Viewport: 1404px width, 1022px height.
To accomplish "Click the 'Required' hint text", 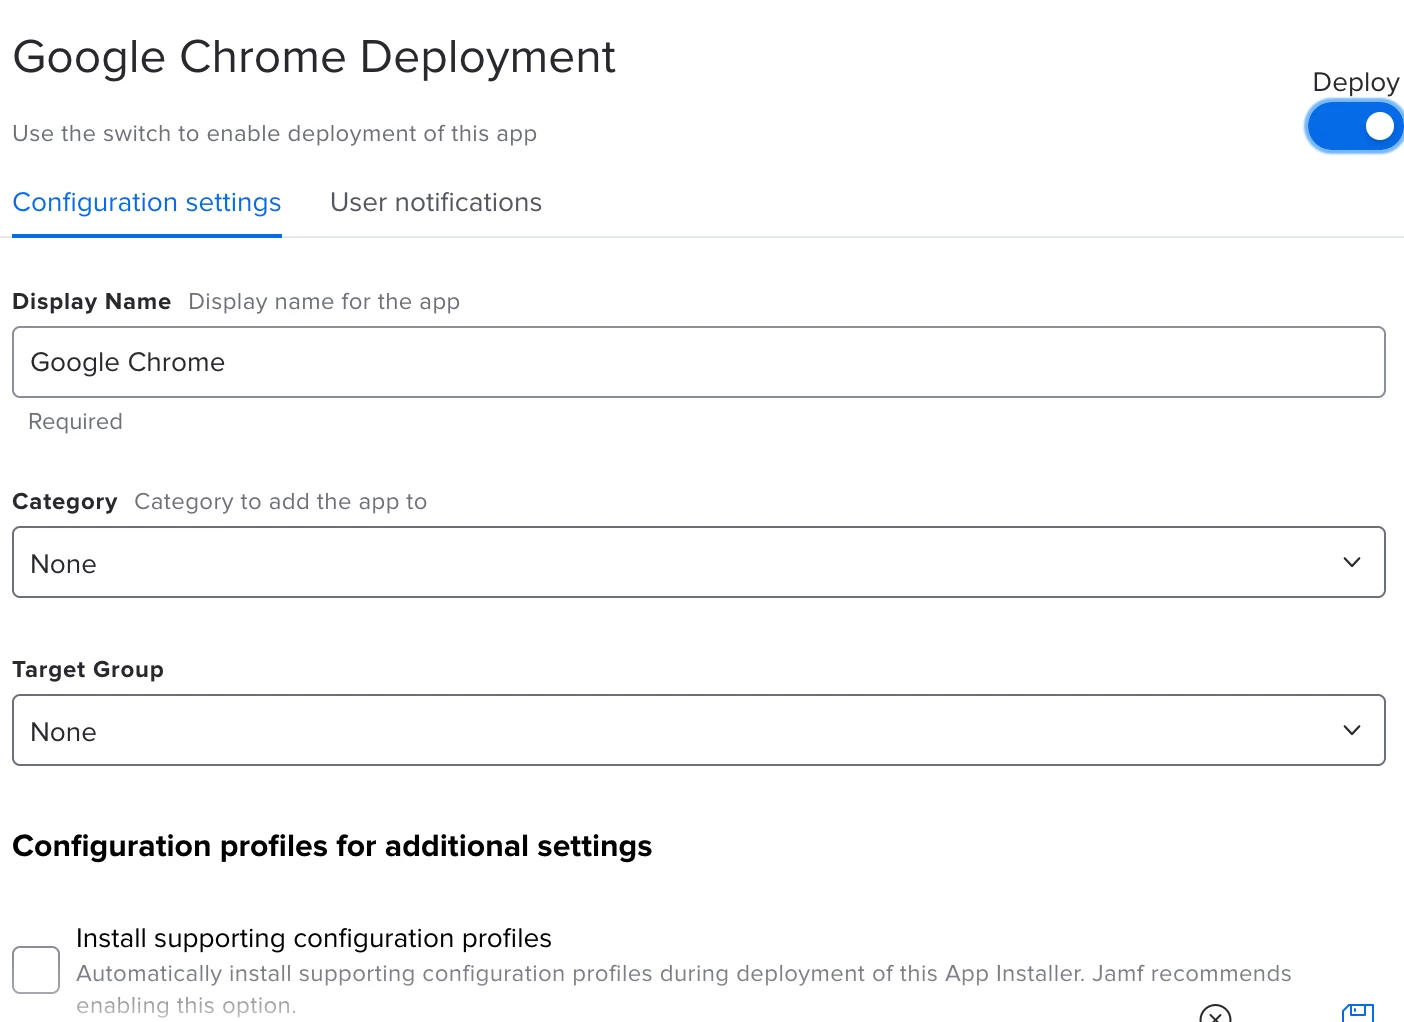I will pyautogui.click(x=75, y=422).
